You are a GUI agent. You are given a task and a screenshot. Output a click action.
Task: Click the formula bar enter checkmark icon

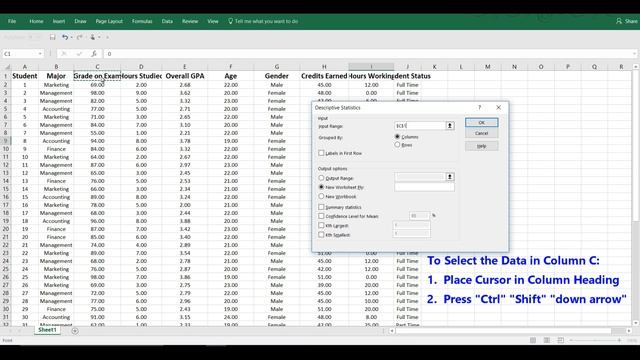(79, 53)
